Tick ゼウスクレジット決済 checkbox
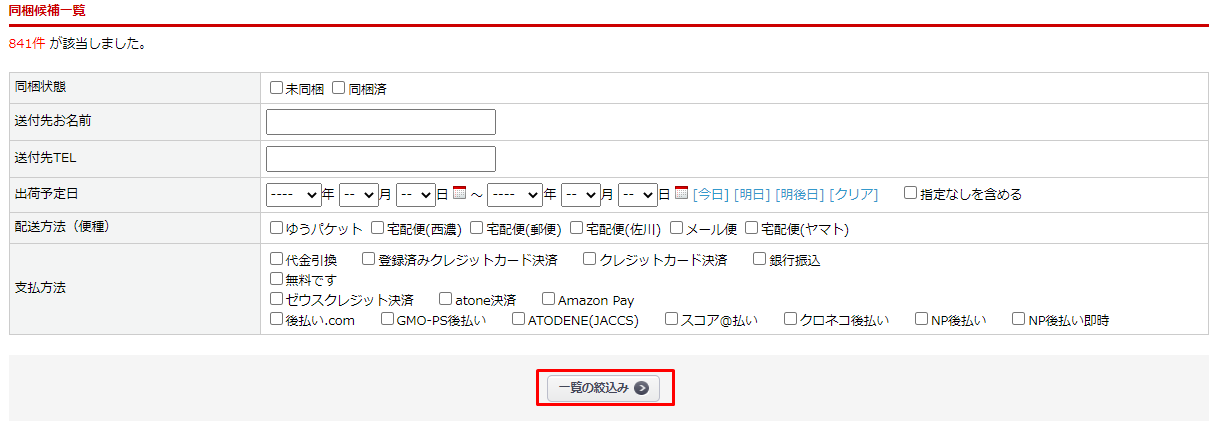 (x=277, y=299)
